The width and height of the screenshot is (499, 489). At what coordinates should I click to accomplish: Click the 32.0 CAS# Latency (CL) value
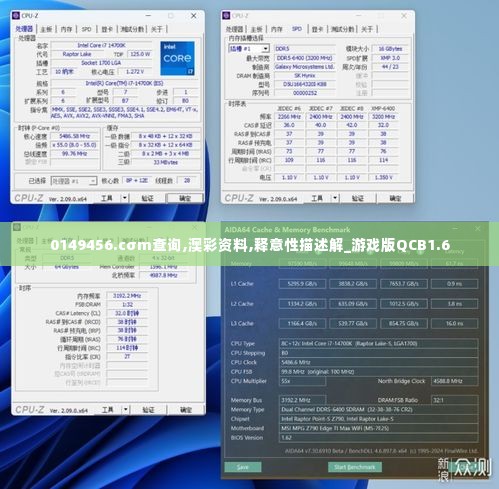point(127,313)
